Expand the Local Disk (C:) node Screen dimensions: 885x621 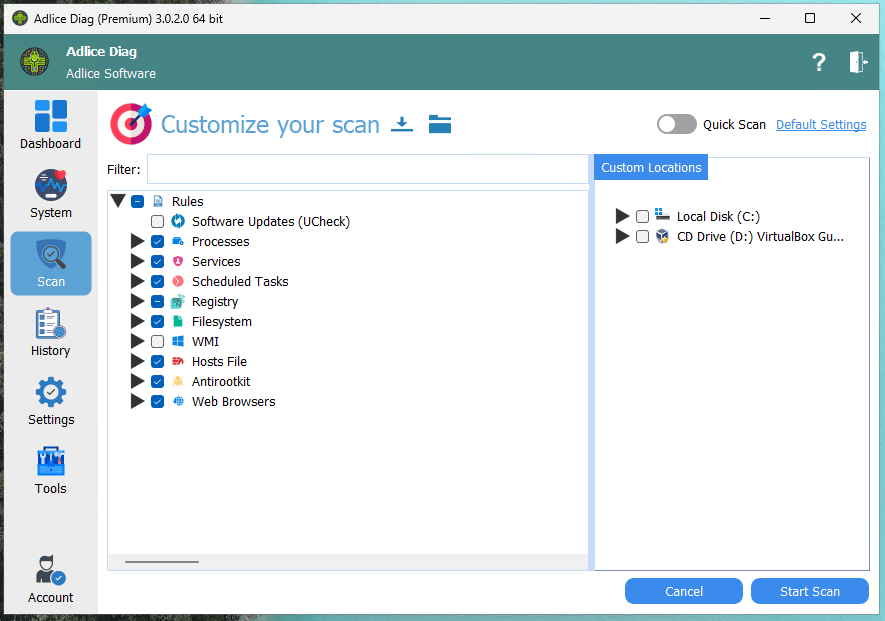[623, 216]
